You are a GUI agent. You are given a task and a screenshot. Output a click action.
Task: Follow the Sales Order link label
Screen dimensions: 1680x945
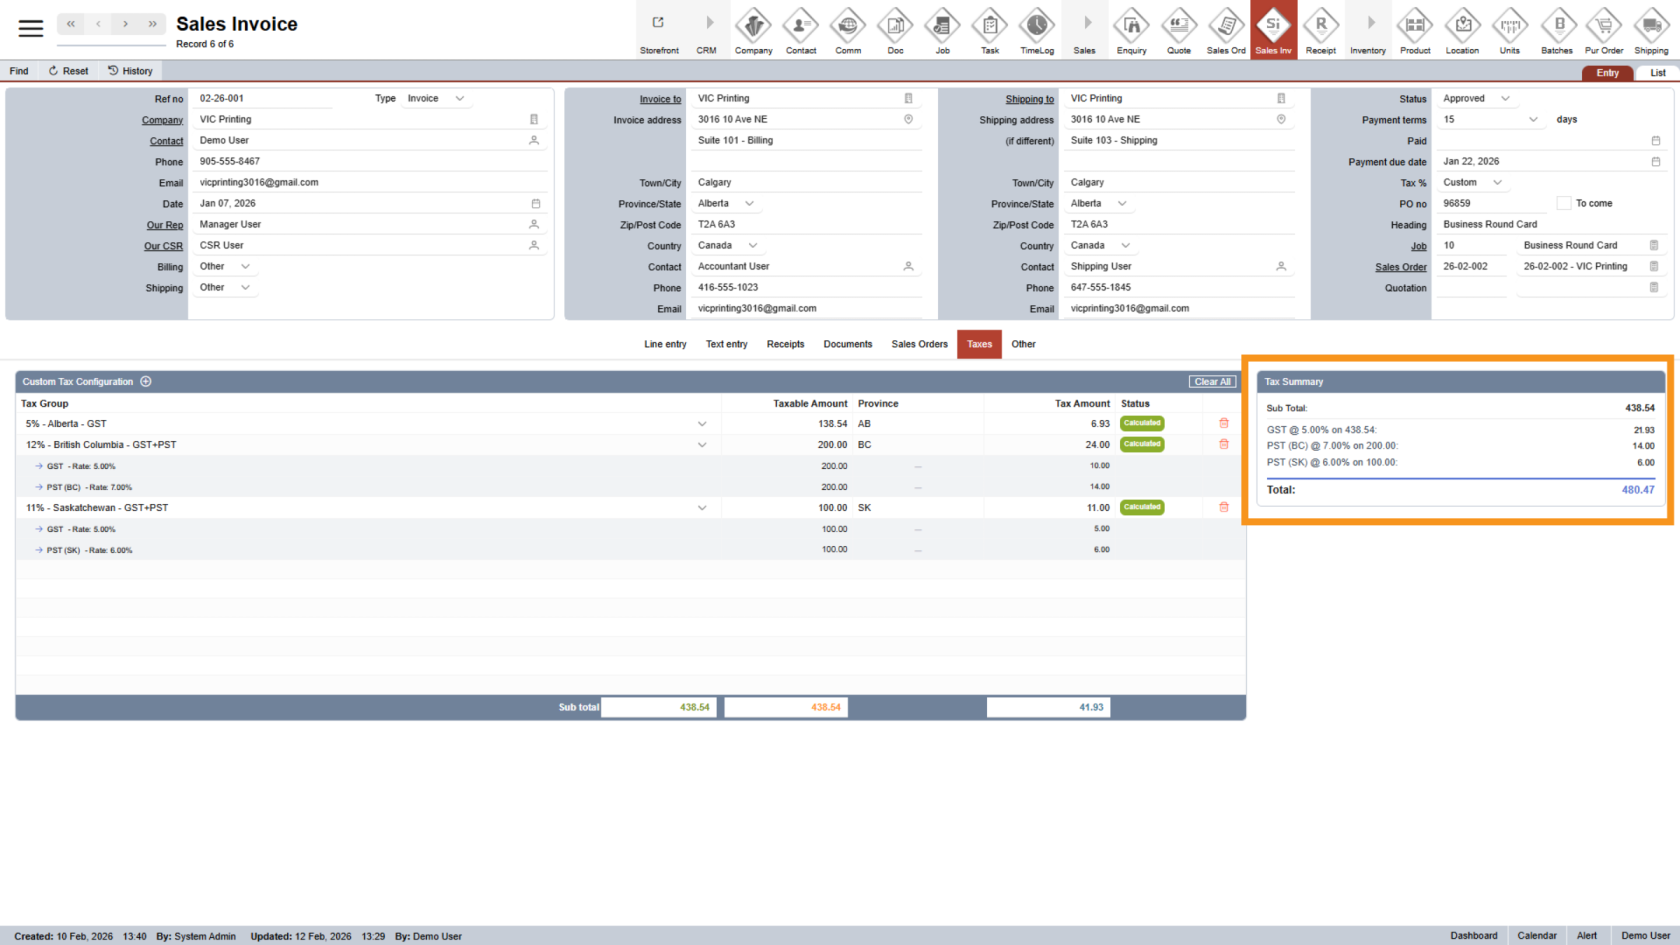(1400, 267)
